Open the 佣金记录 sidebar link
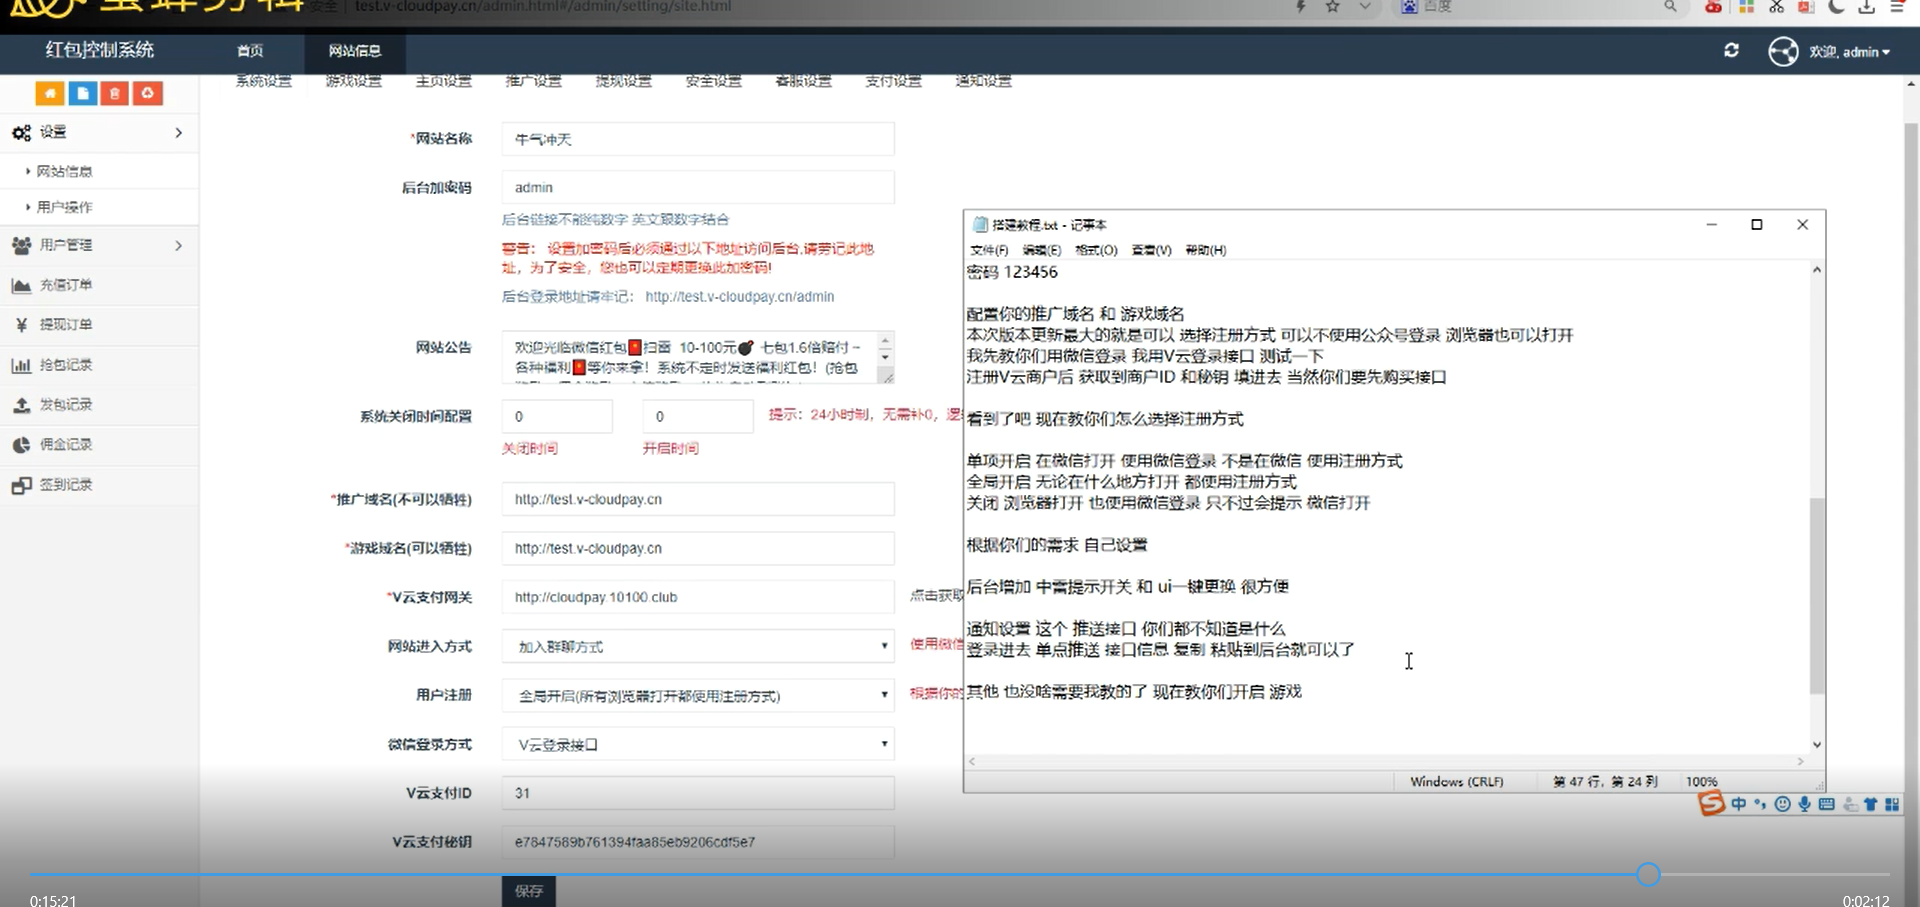1920x907 pixels. pyautogui.click(x=99, y=445)
